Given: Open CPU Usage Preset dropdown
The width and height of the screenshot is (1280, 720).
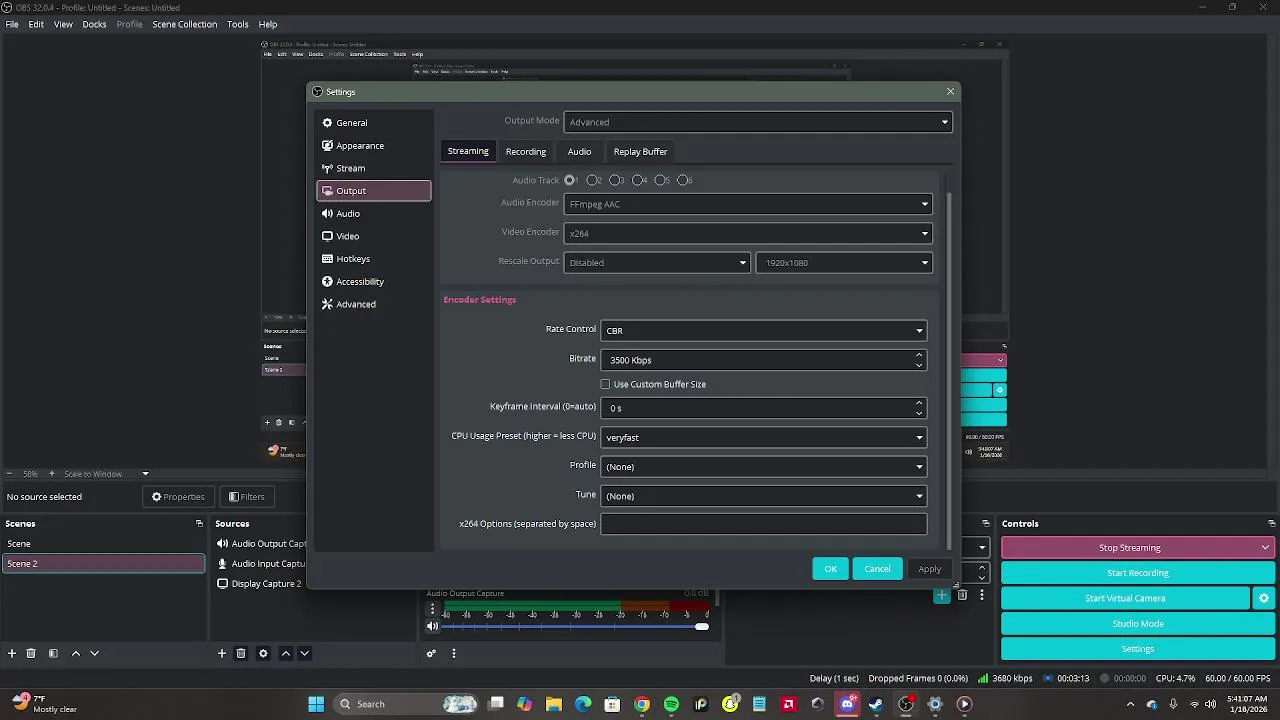Looking at the screenshot, I should pyautogui.click(x=763, y=437).
